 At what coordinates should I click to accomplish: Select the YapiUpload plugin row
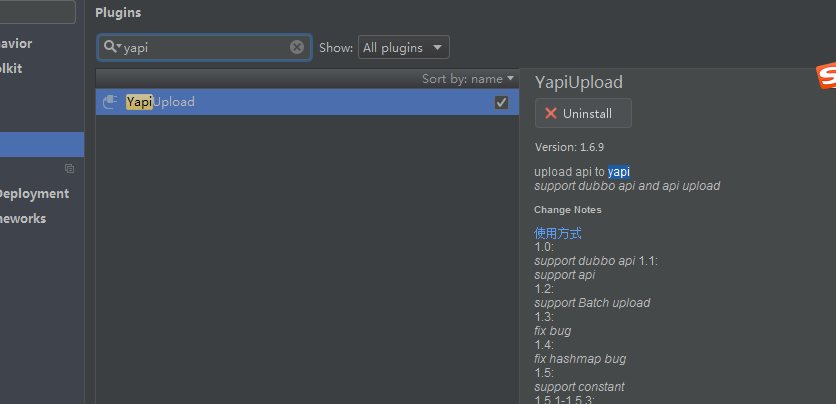[x=307, y=102]
